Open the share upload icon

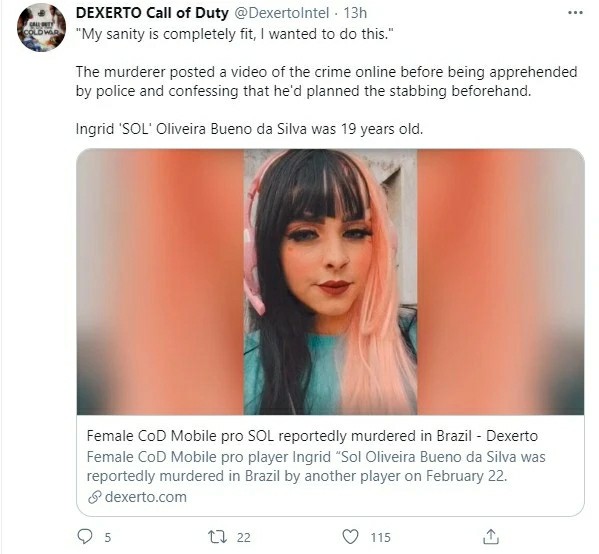pyautogui.click(x=491, y=536)
